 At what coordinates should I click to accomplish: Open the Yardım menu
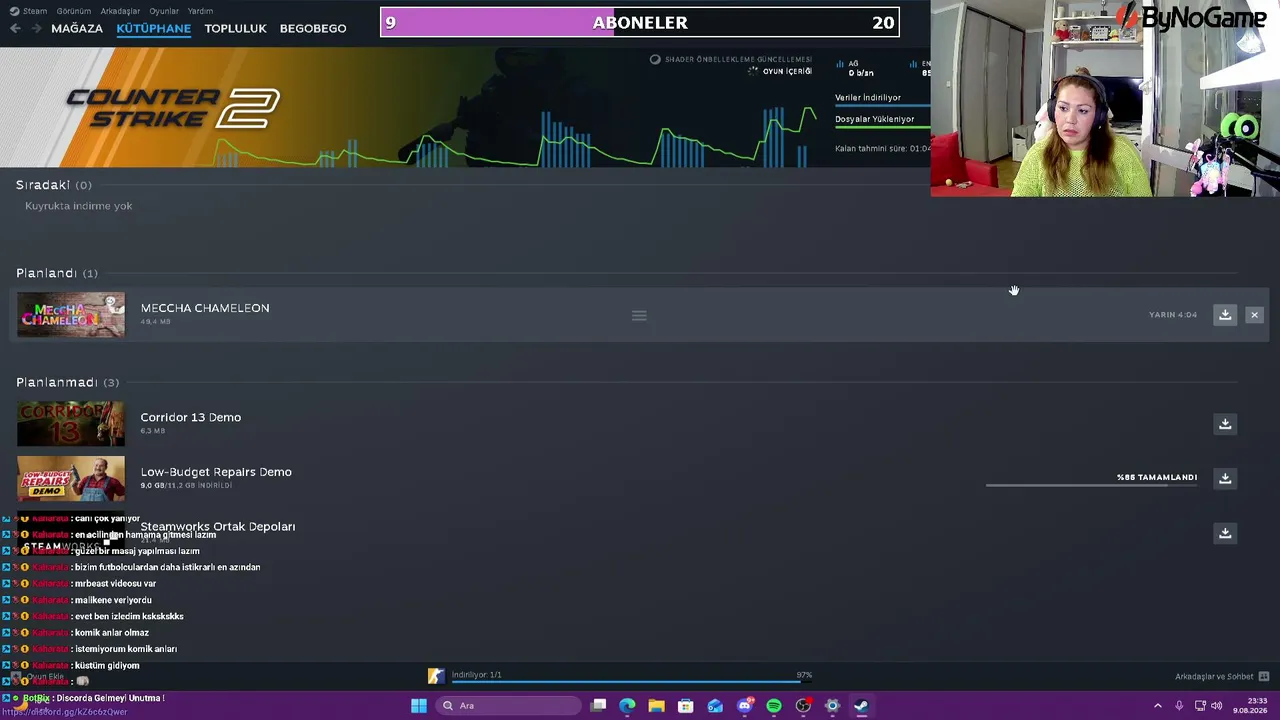200,11
